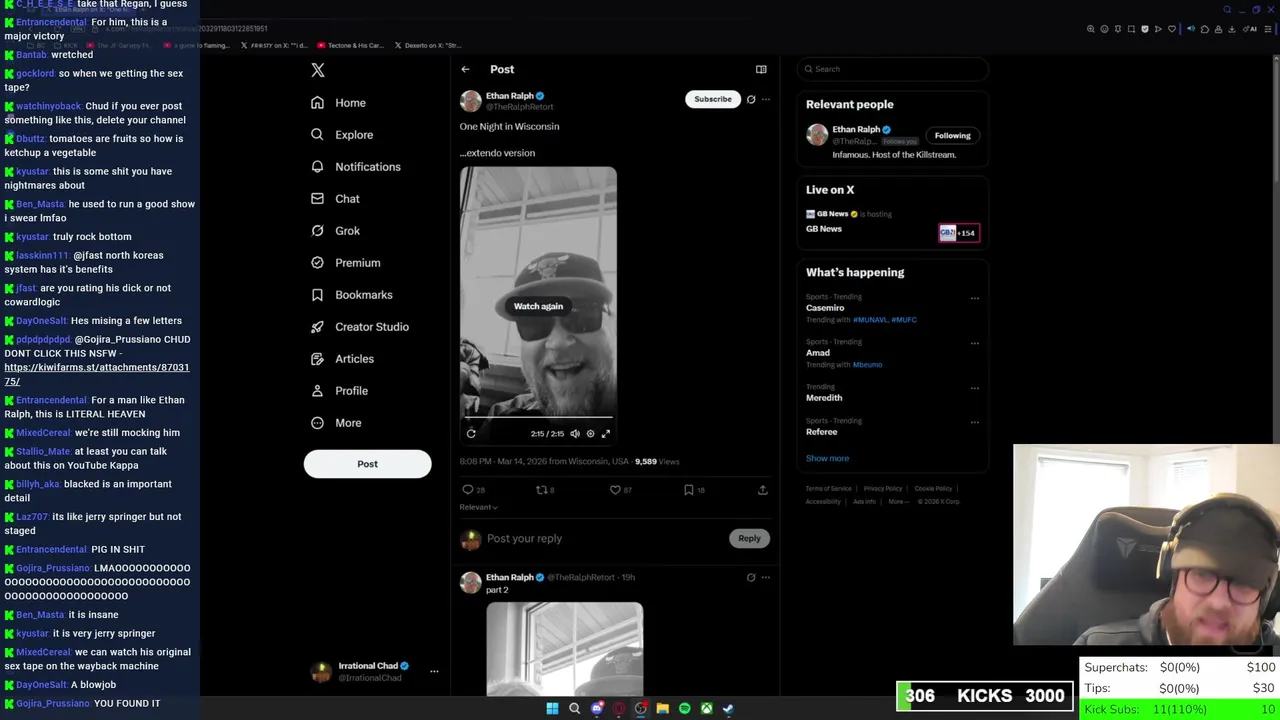Open the Relevant sort dropdown
This screenshot has height=720, width=1280.
(x=478, y=507)
